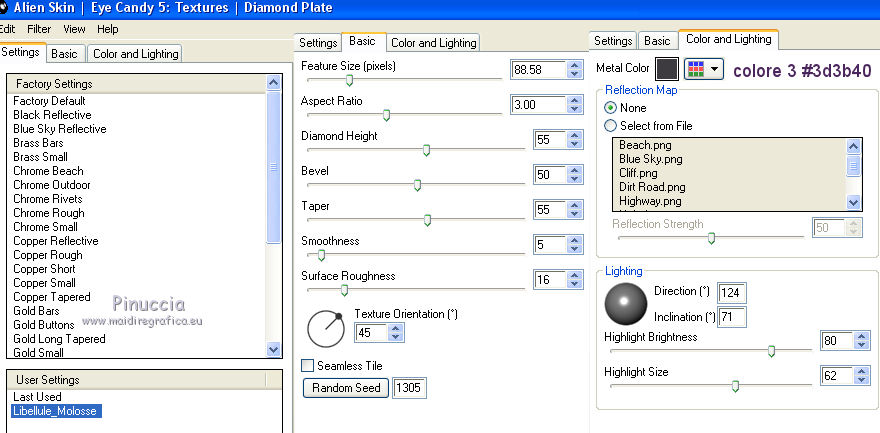The width and height of the screenshot is (880, 433).
Task: Switch to Color and Lighting tab in left panel
Action: [x=135, y=54]
